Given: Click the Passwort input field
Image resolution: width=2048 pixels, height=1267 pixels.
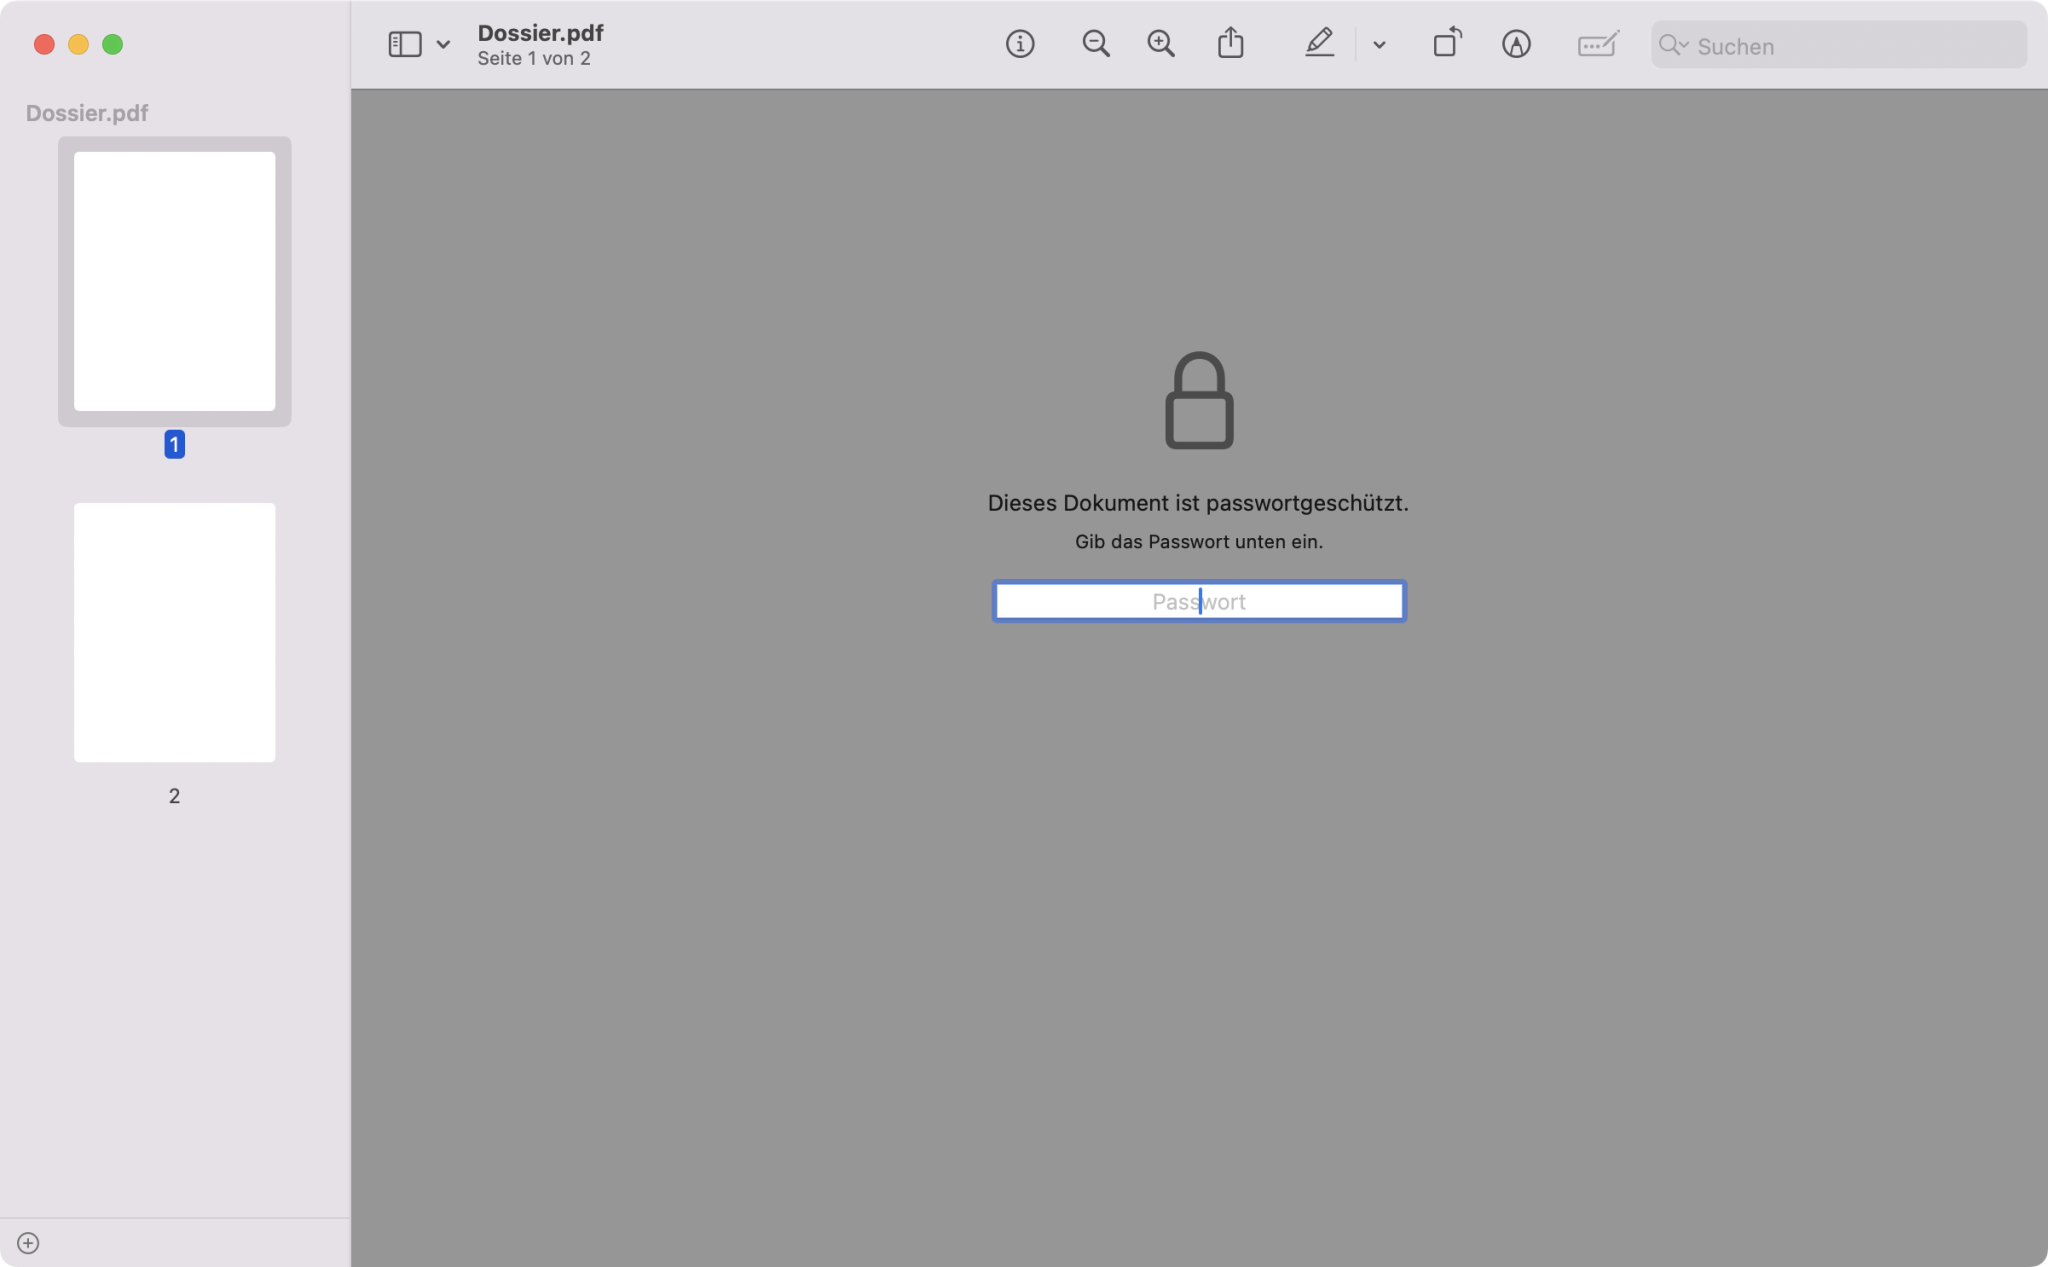Looking at the screenshot, I should (x=1198, y=600).
